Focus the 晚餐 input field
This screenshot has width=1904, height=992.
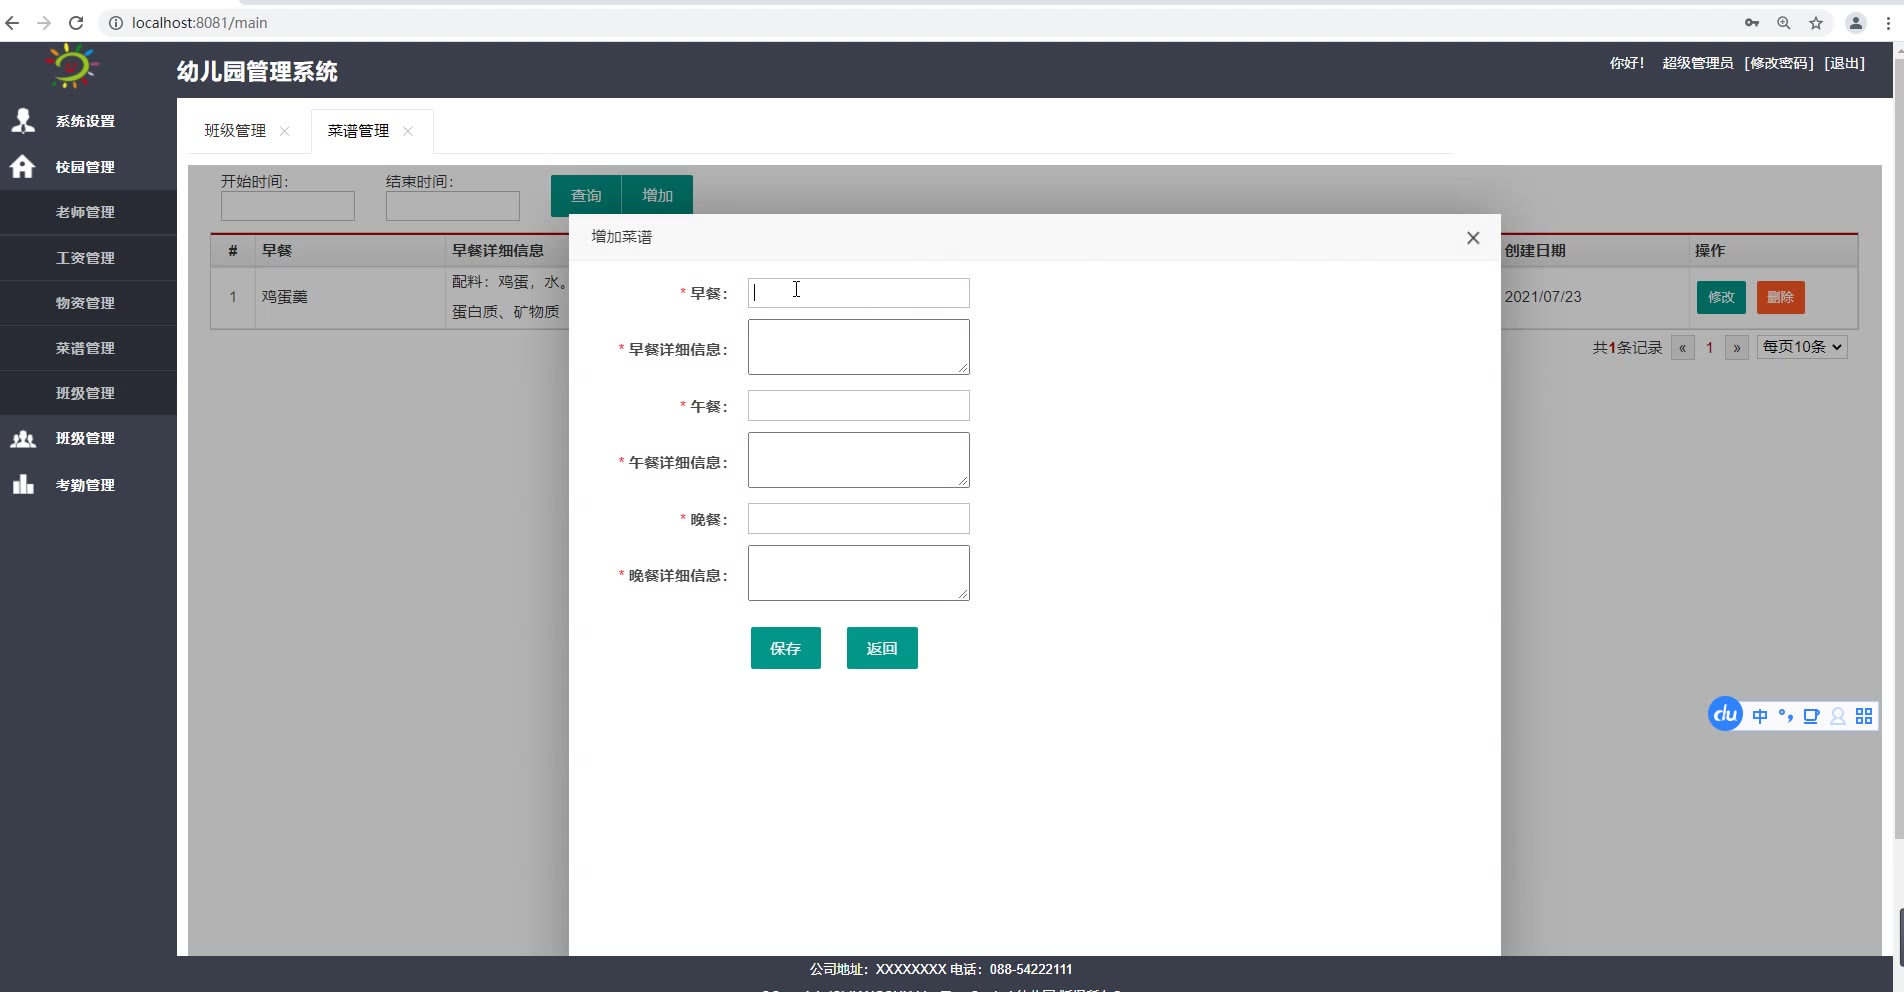(x=859, y=519)
